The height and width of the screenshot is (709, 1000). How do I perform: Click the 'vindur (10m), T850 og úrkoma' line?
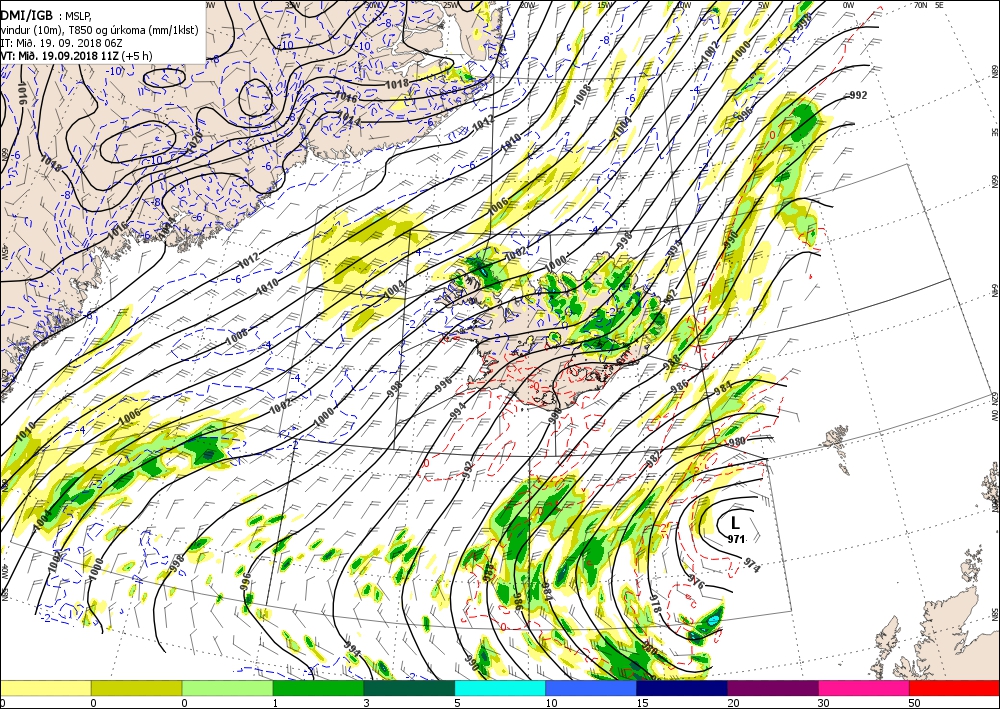[x=99, y=30]
